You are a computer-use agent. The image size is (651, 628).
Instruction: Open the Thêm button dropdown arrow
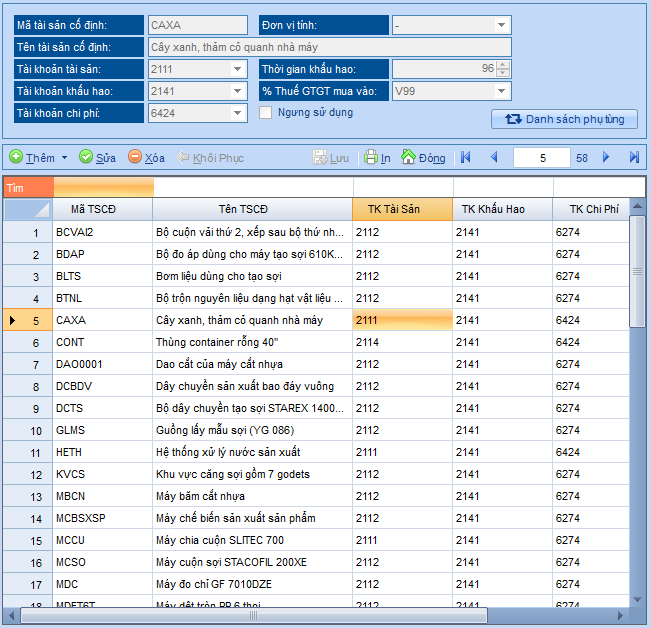coord(64,158)
